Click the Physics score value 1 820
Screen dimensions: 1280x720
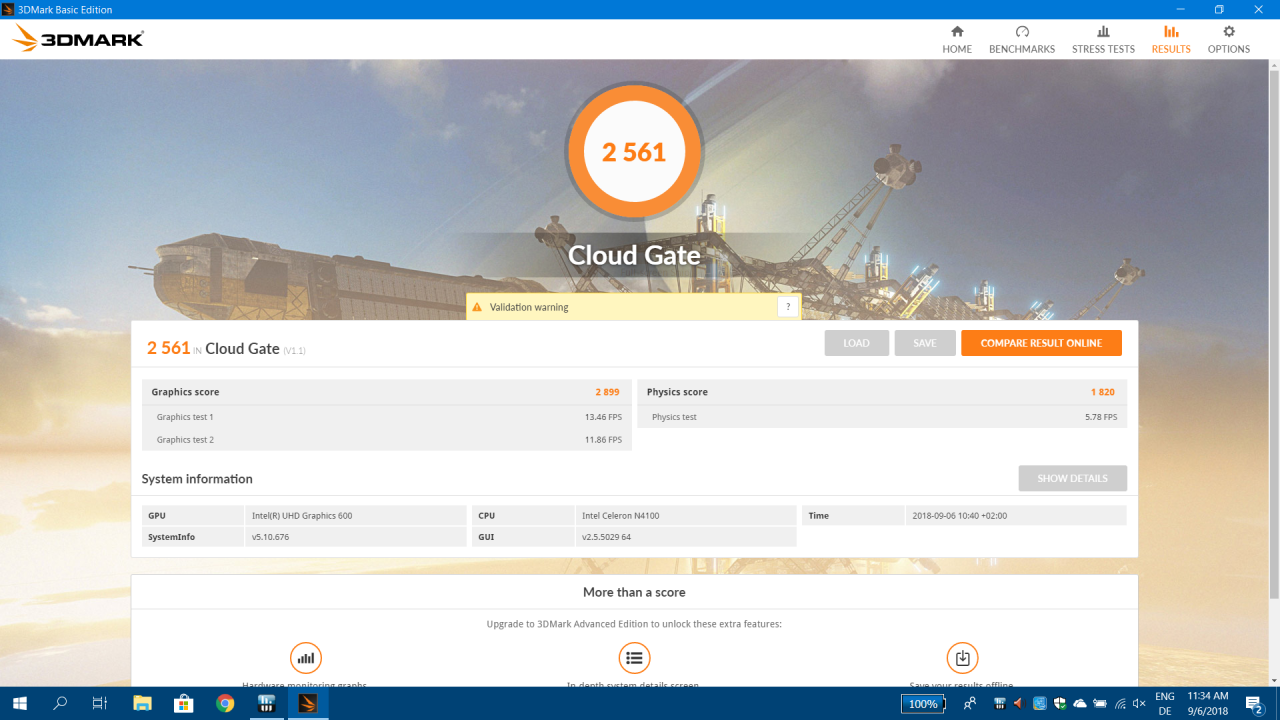point(1103,392)
